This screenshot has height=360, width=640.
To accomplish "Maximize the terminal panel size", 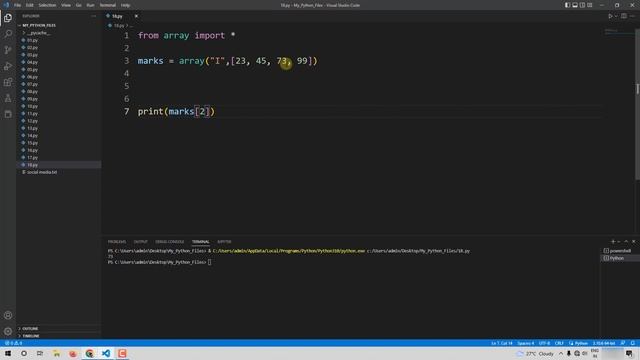I will click(x=626, y=242).
